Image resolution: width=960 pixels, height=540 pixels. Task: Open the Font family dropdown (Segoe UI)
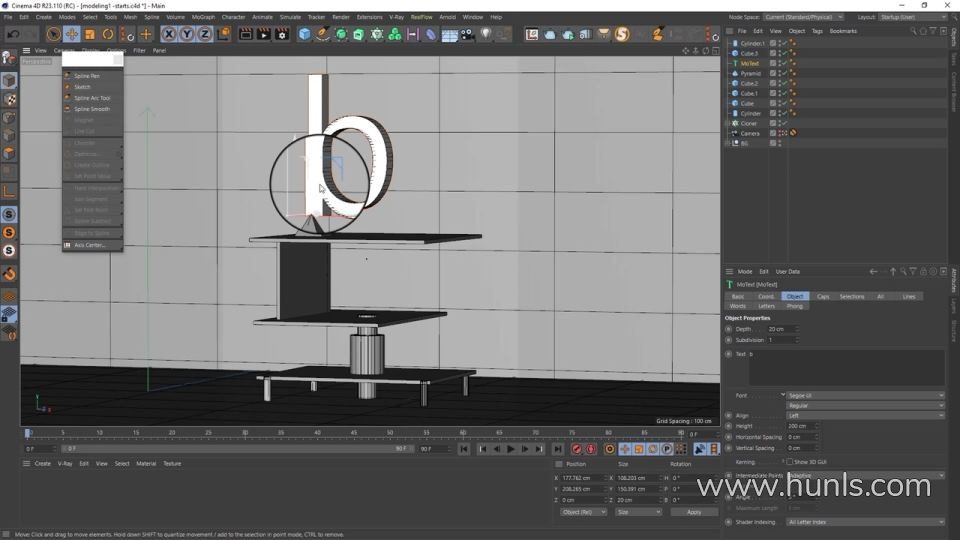coord(864,395)
